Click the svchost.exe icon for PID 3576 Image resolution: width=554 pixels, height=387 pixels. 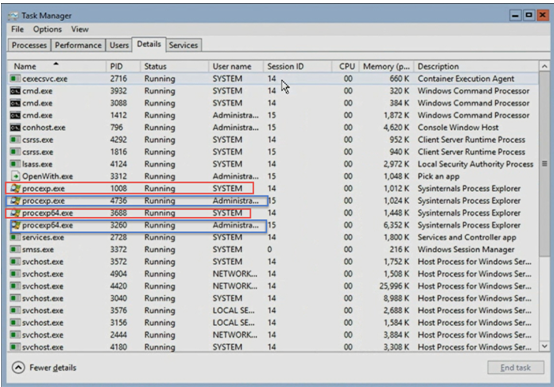tap(15, 310)
